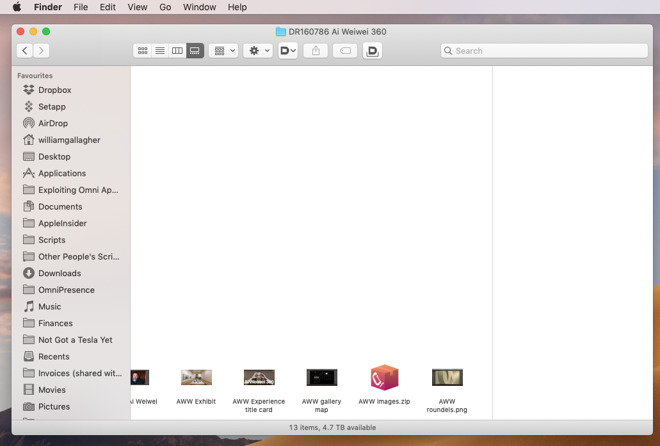Select the Ai Weiwei portrait thumbnail

[x=140, y=377]
